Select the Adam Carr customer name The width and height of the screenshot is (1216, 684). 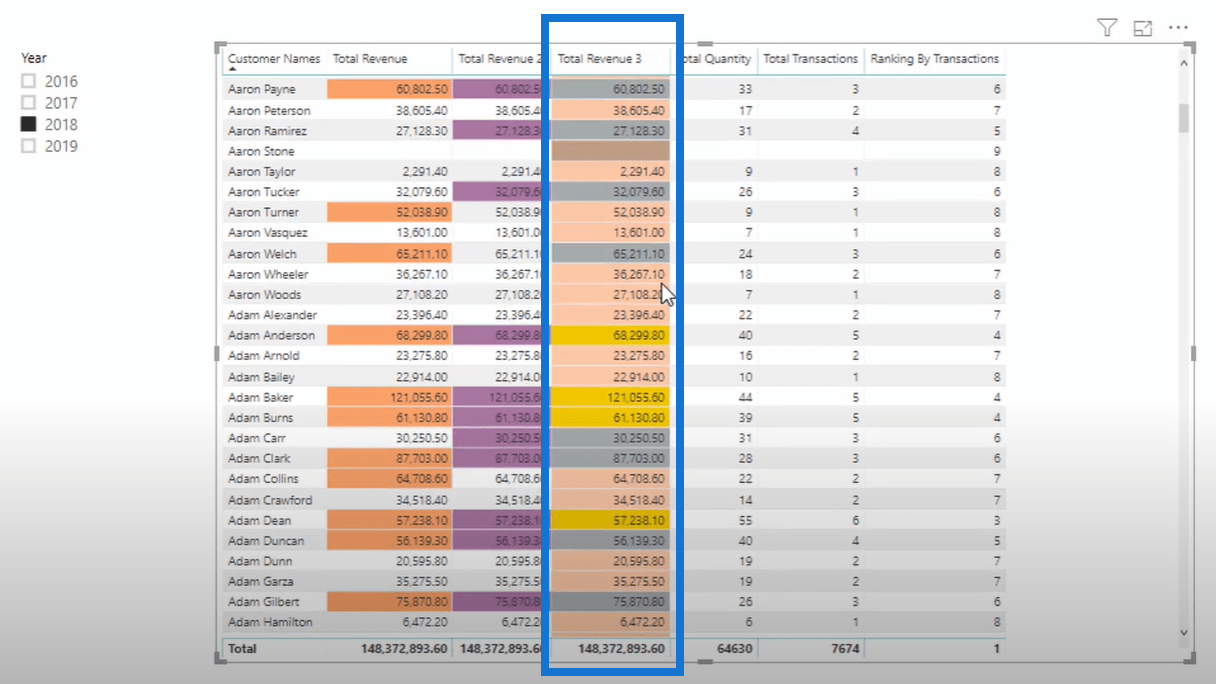click(257, 438)
